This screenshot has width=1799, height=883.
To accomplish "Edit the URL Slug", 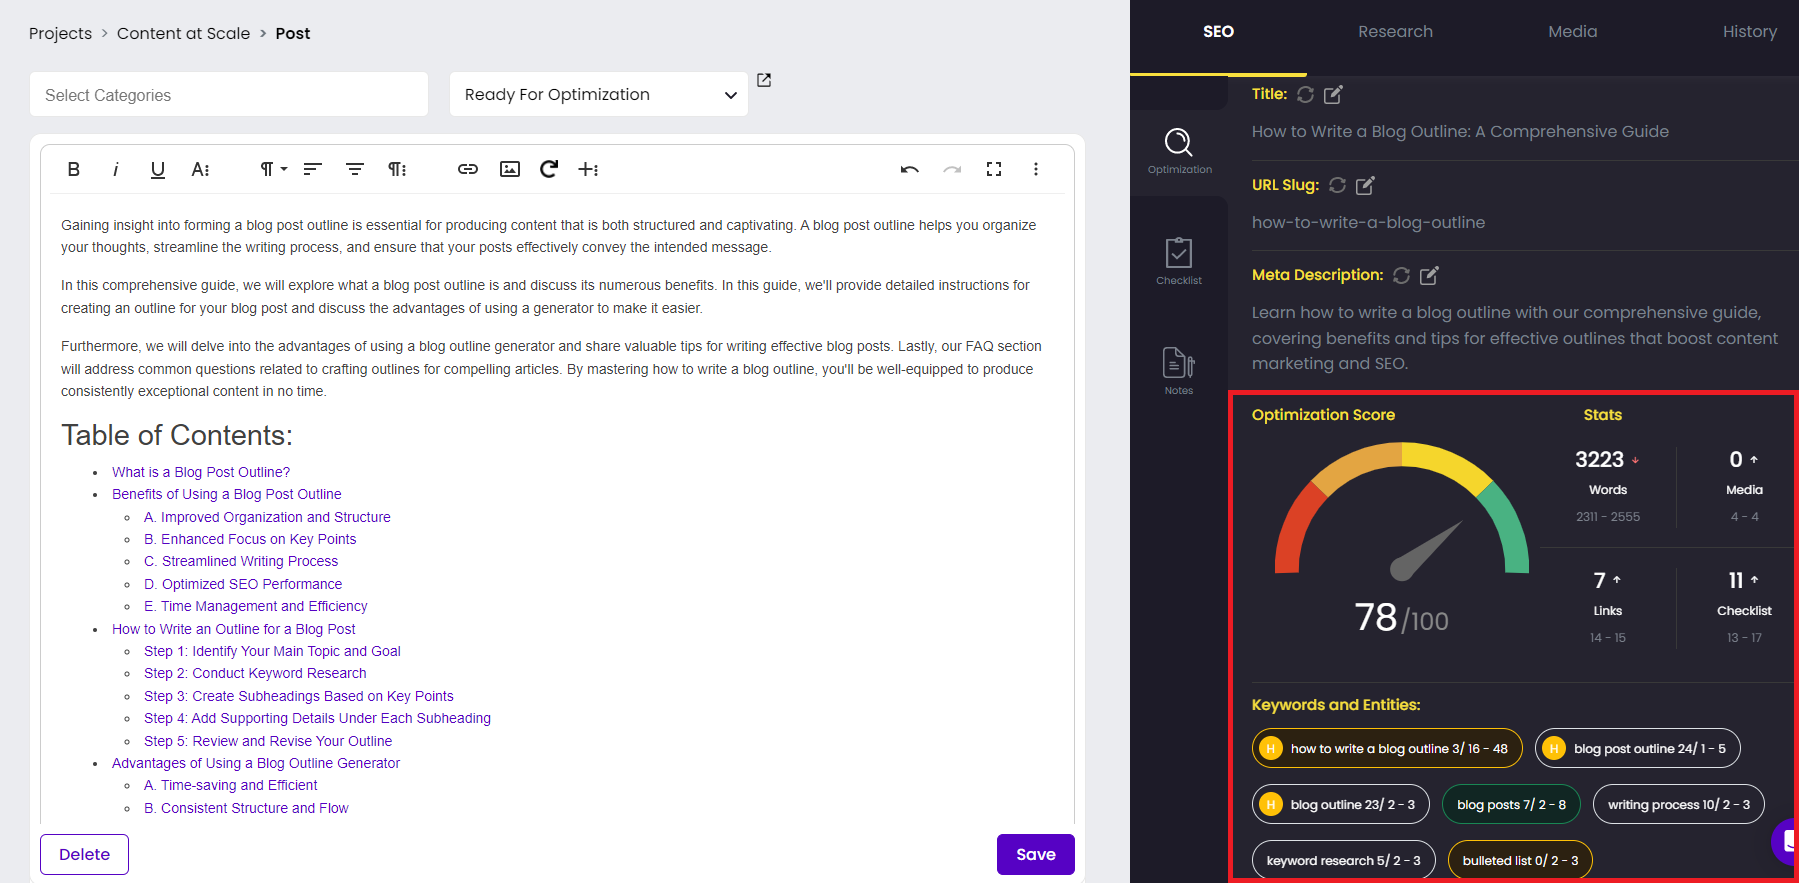I will (x=1365, y=185).
